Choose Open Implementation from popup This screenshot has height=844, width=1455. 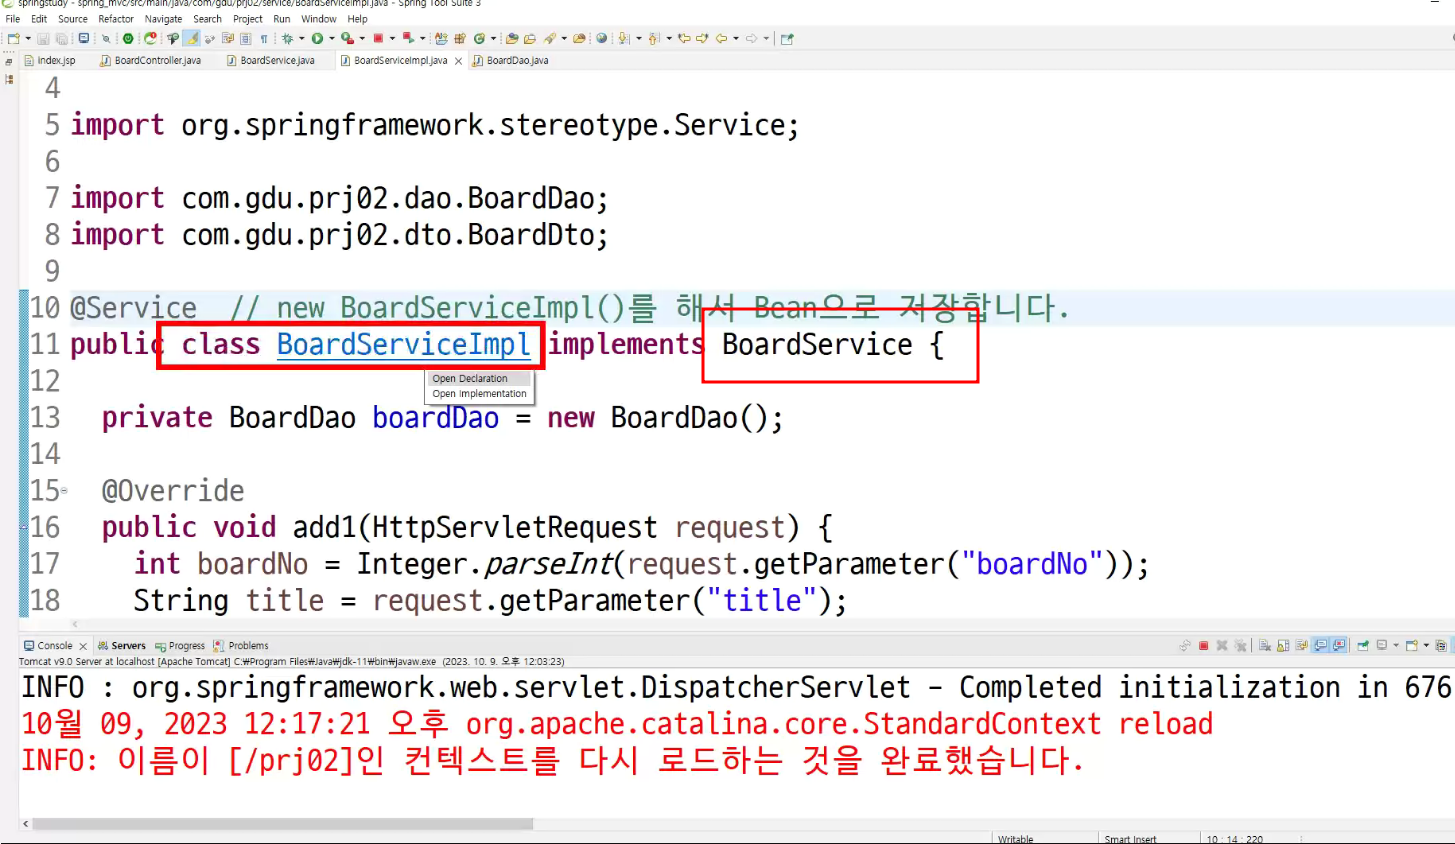[x=480, y=394]
